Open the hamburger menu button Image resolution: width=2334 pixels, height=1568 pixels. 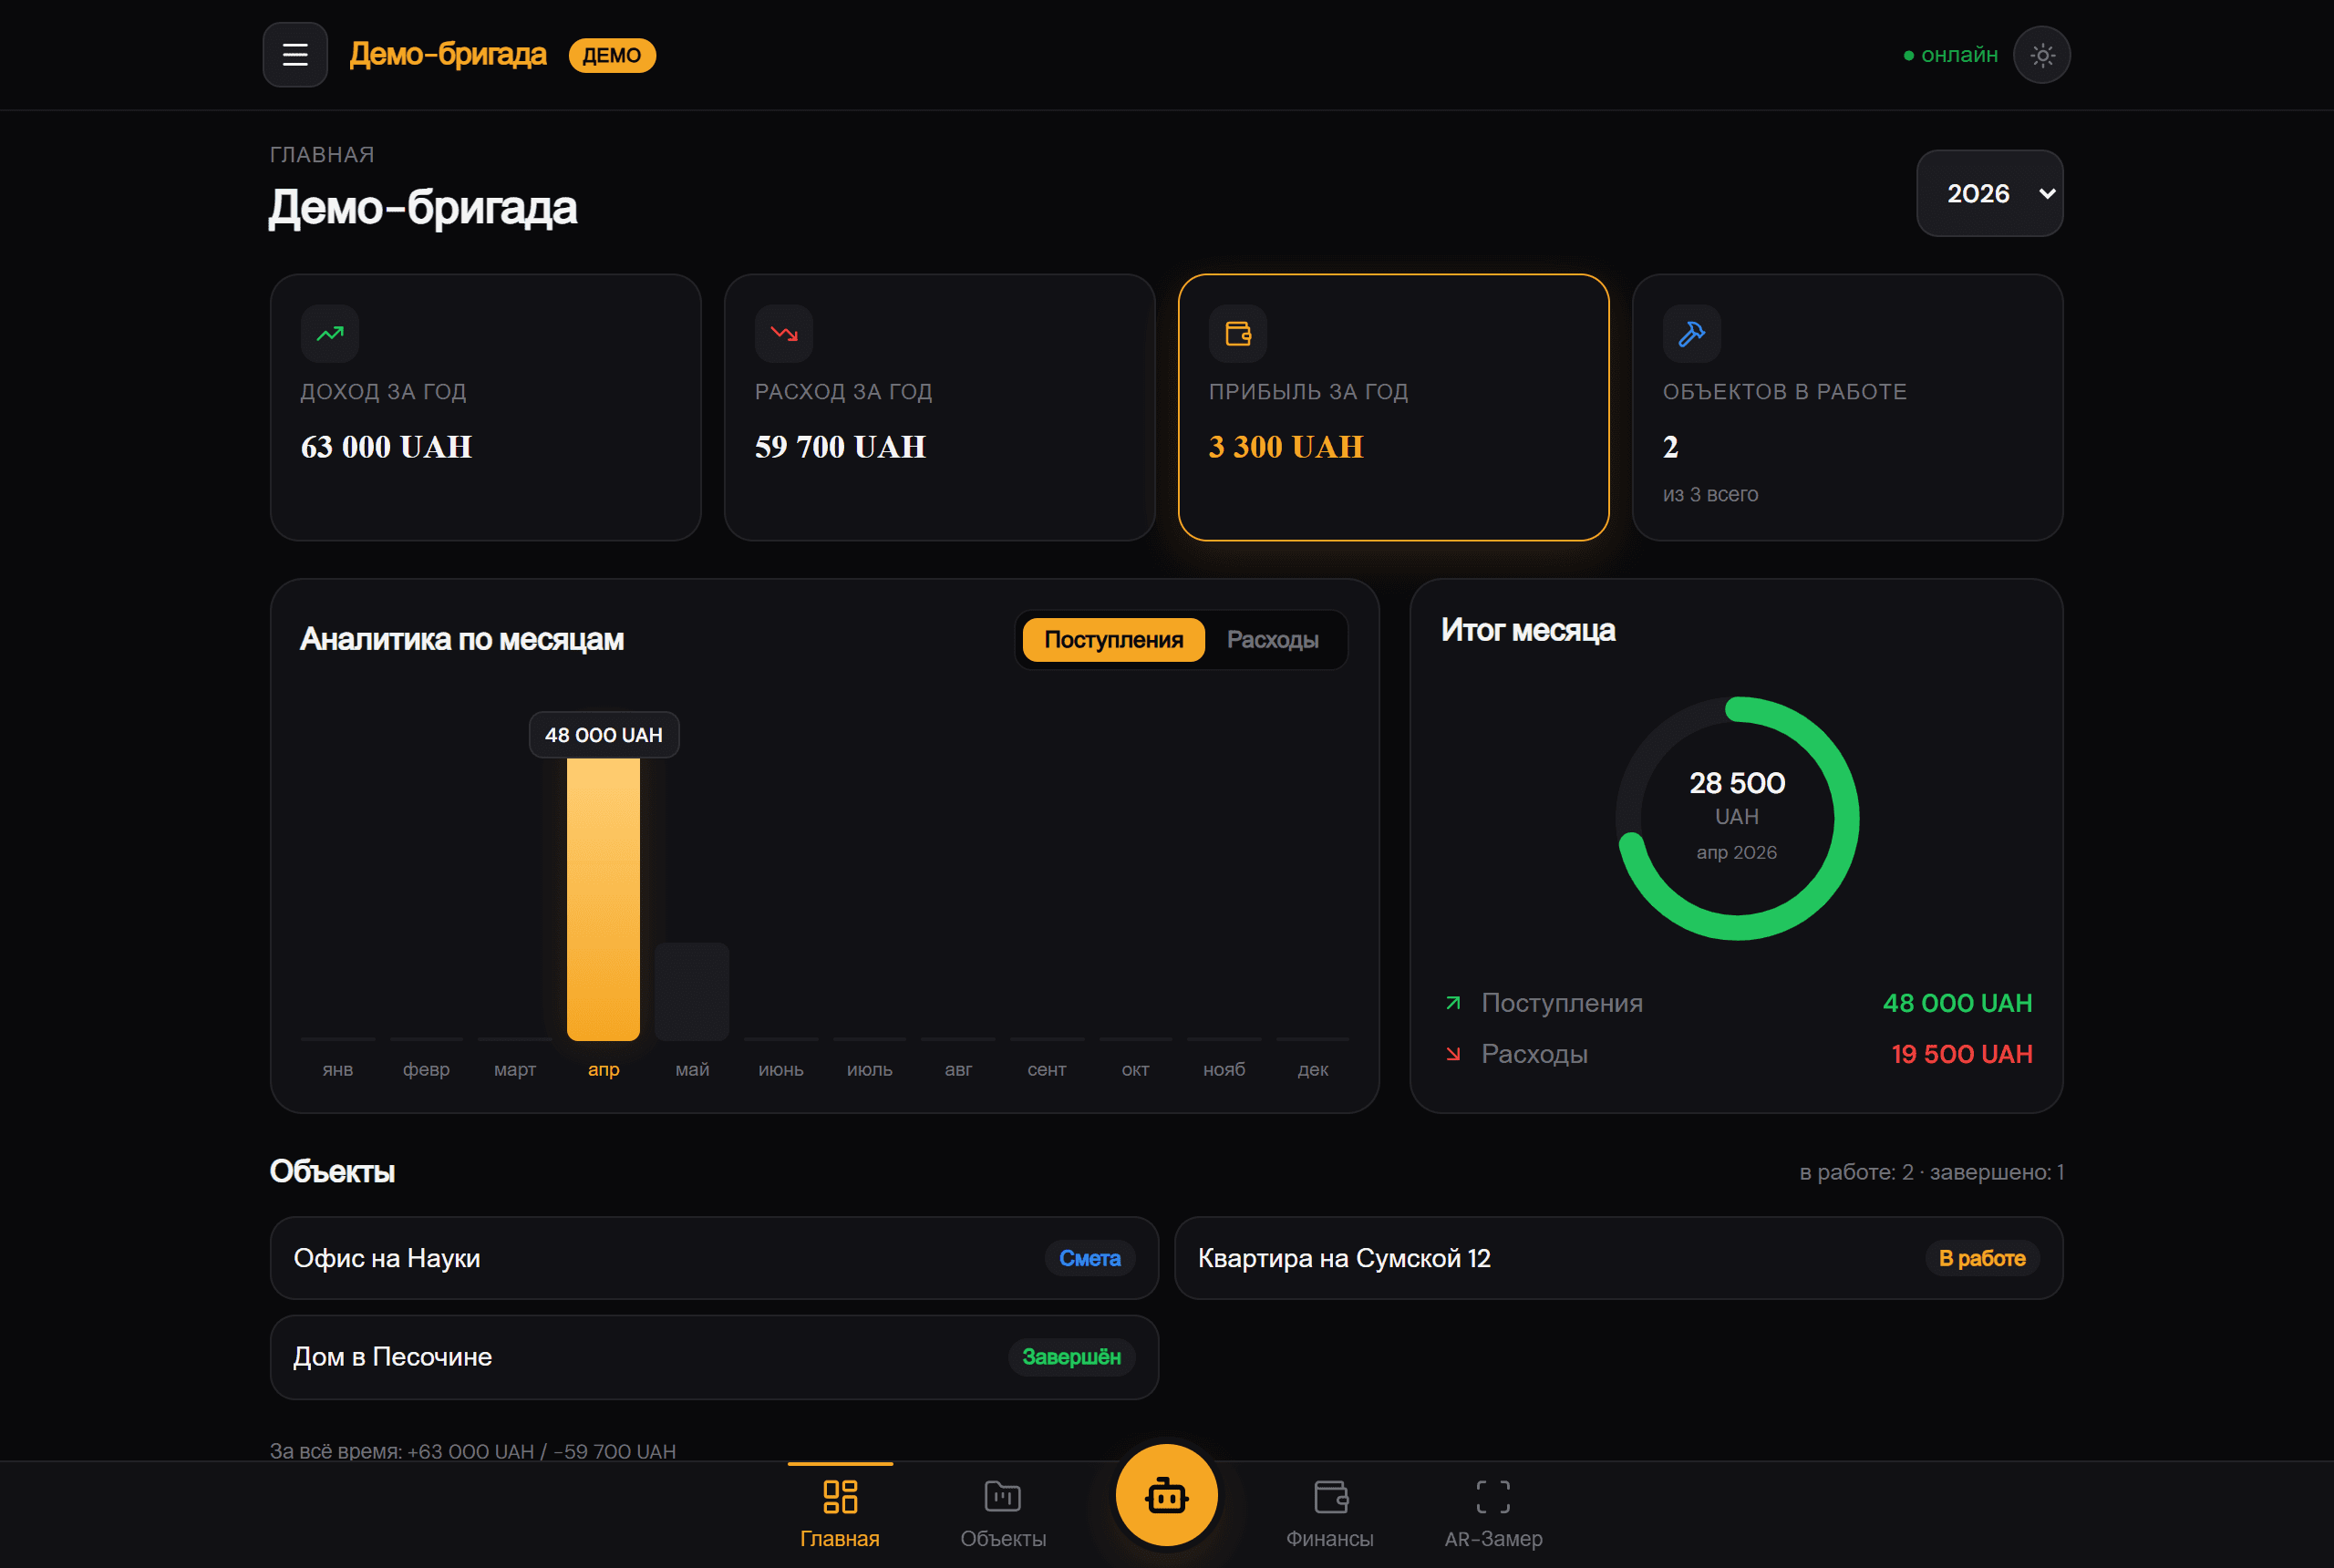point(295,55)
